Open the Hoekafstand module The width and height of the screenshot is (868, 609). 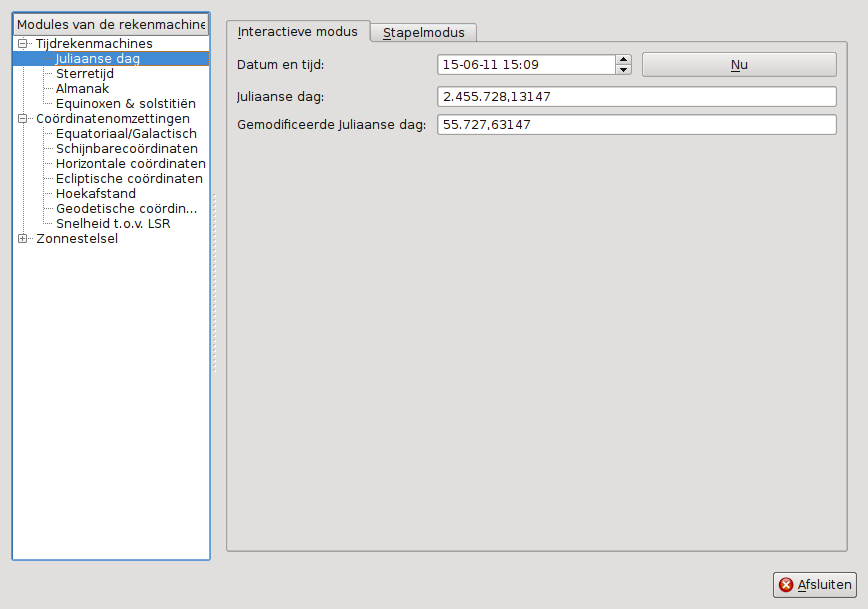click(x=96, y=194)
